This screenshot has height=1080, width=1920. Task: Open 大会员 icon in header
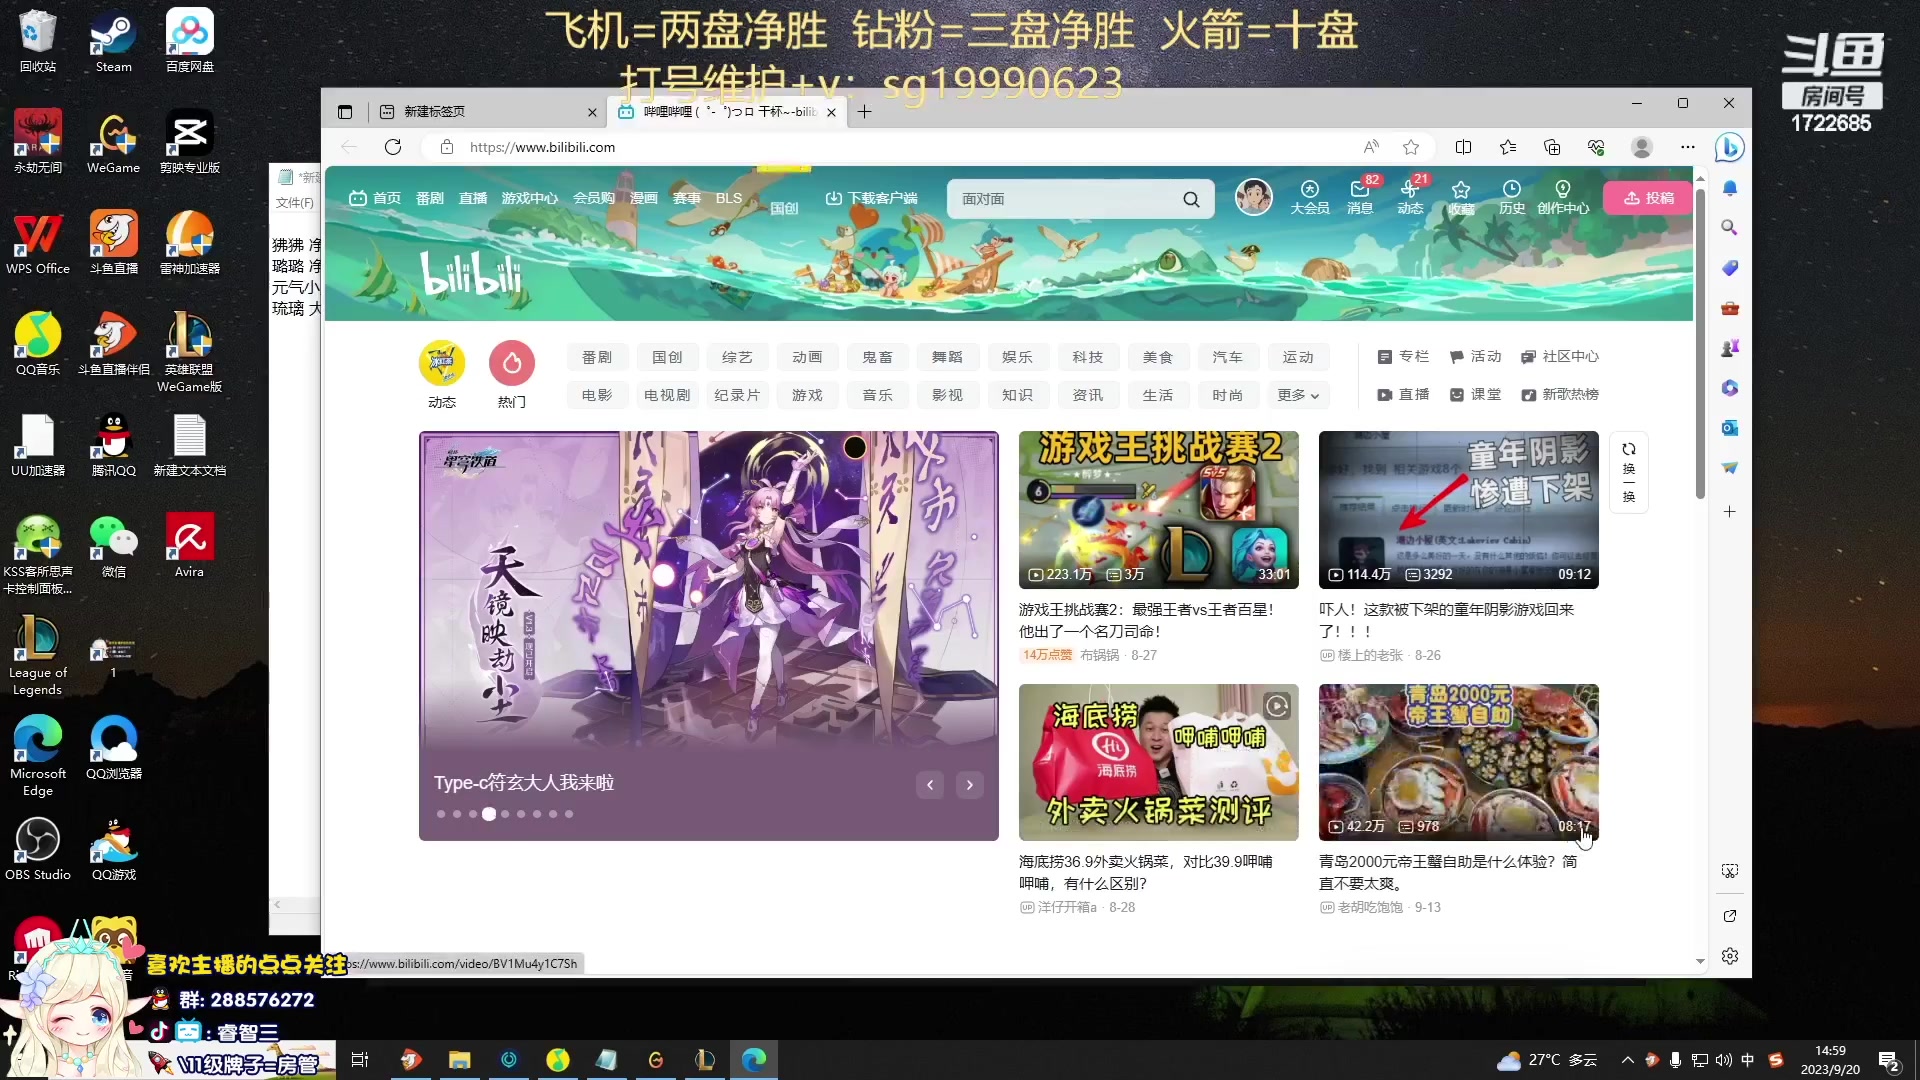point(1310,197)
